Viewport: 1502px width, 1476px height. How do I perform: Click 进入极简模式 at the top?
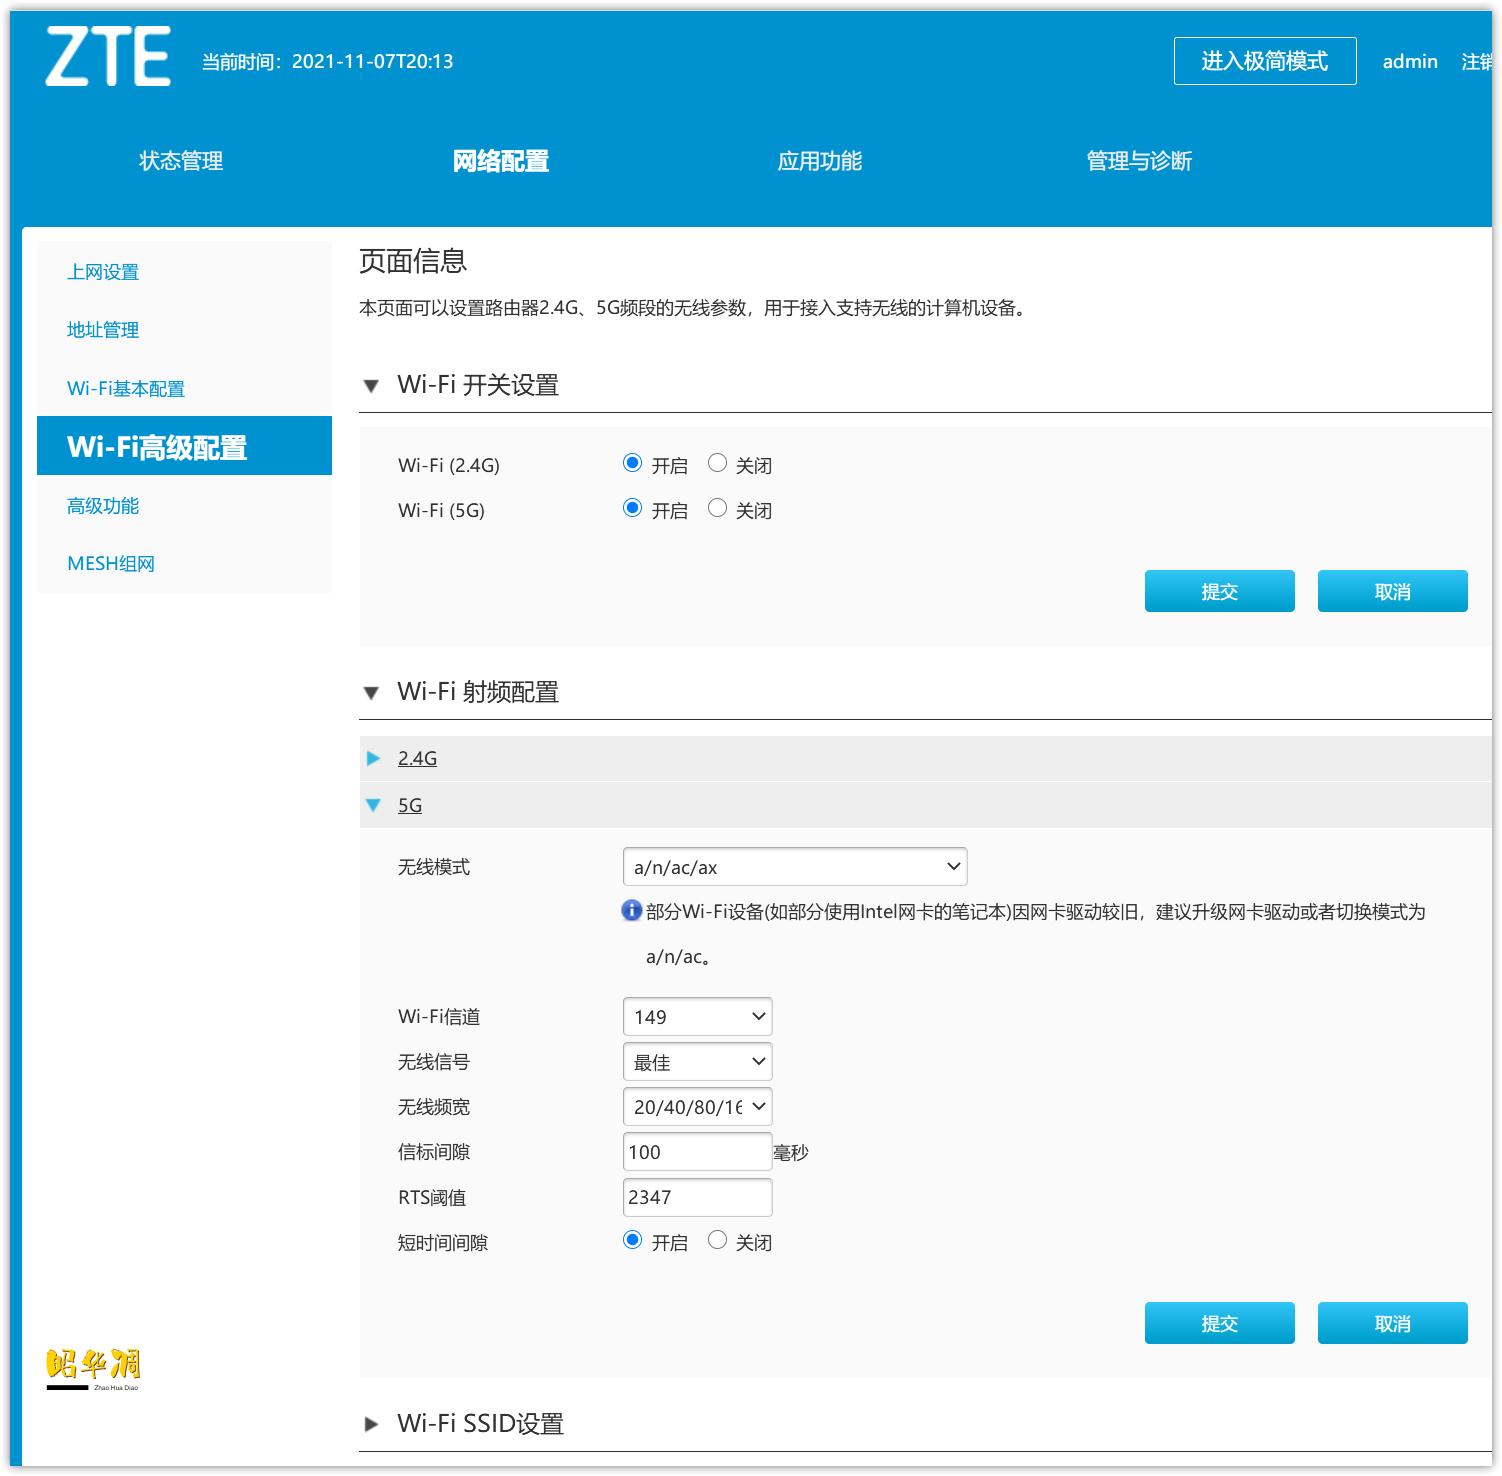click(x=1264, y=60)
